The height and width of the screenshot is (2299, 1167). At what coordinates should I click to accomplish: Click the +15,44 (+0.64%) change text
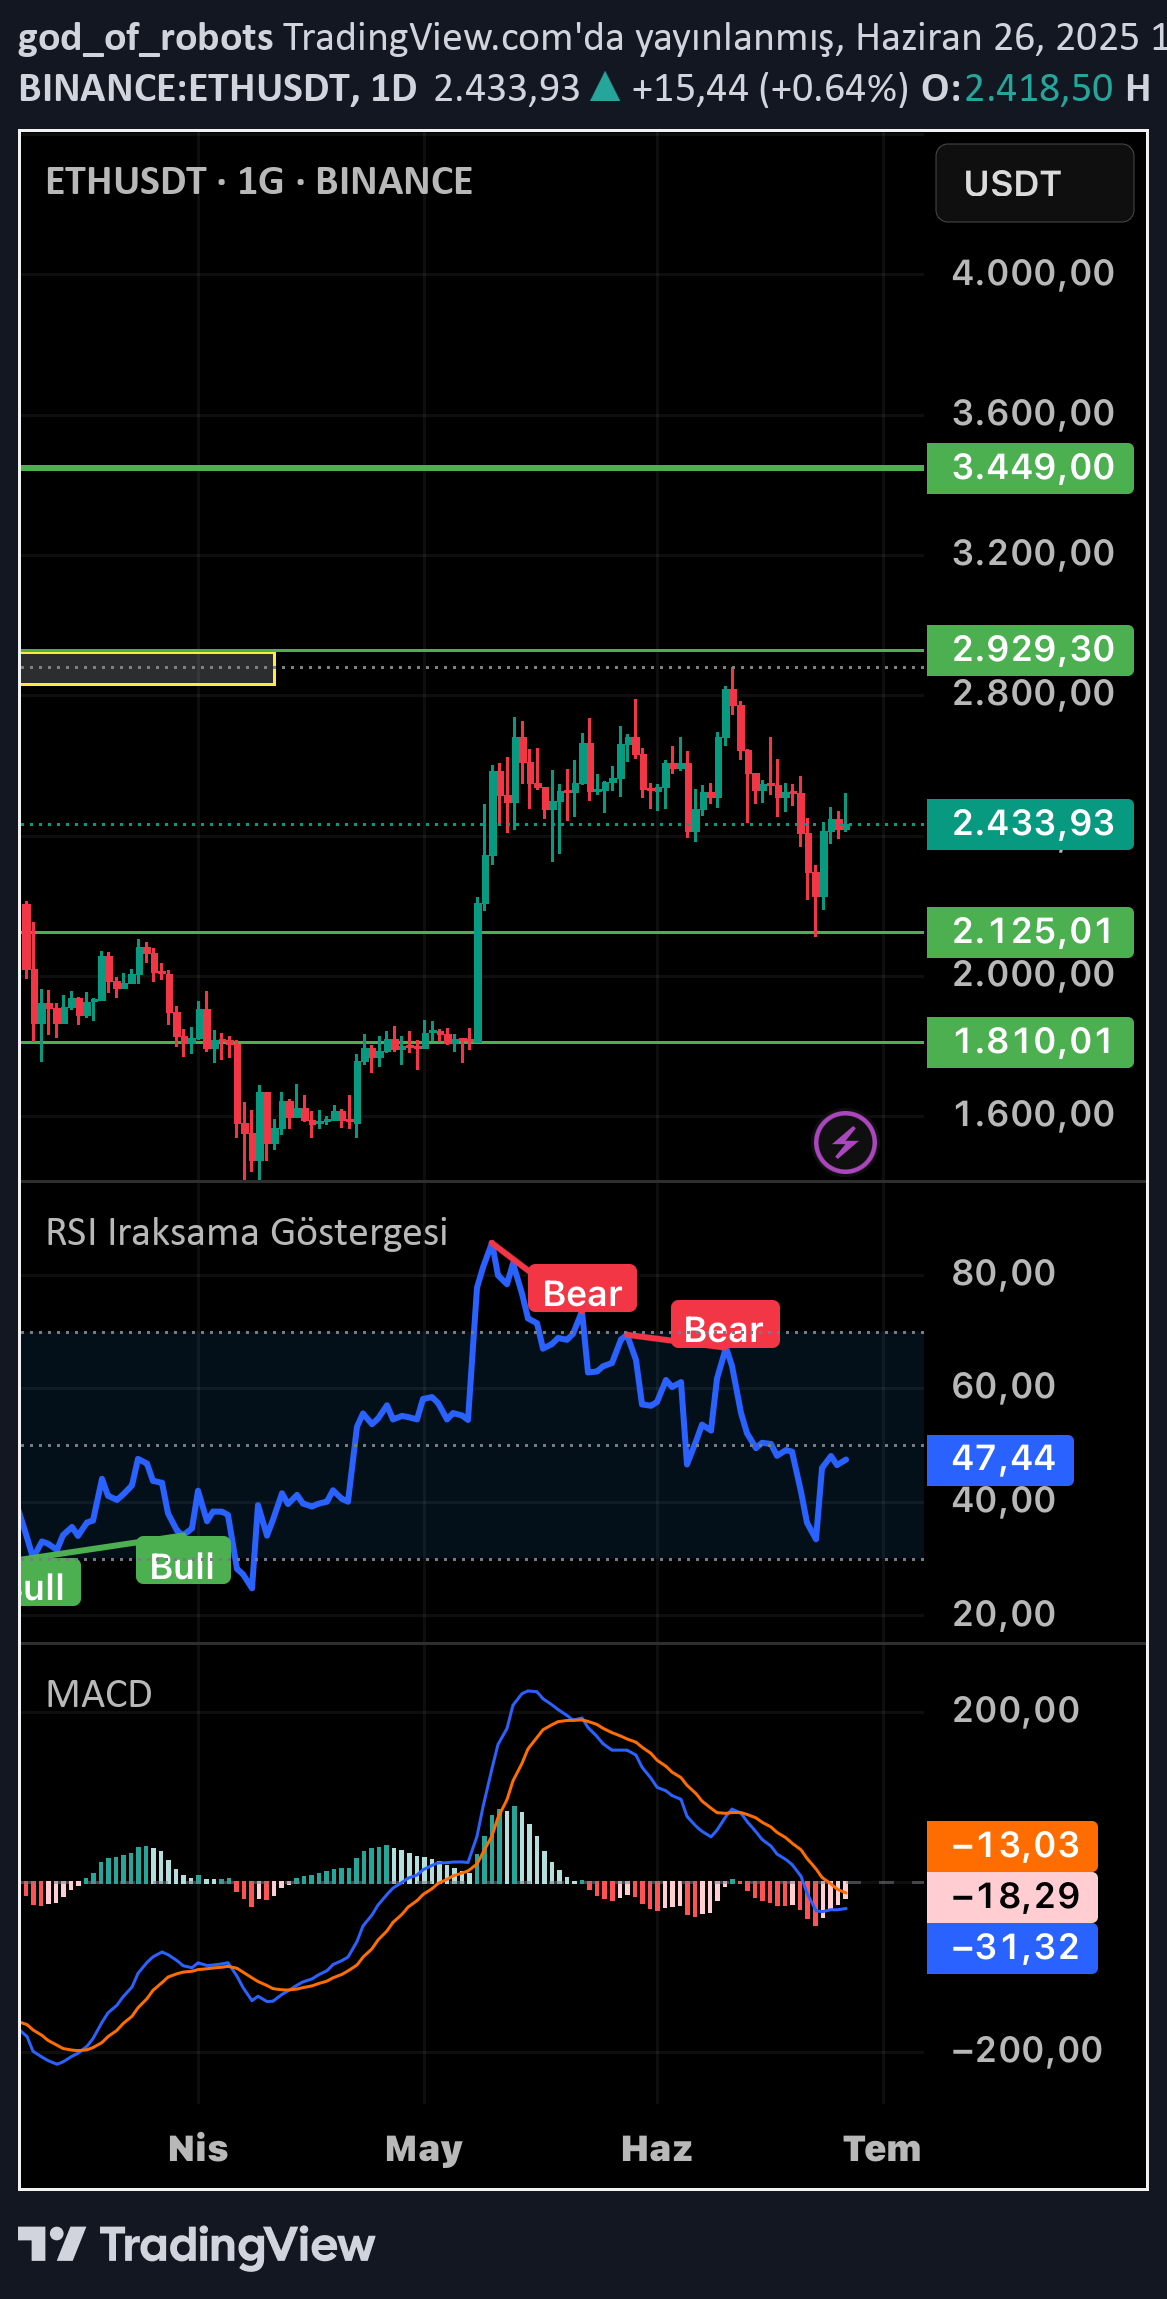pos(770,88)
